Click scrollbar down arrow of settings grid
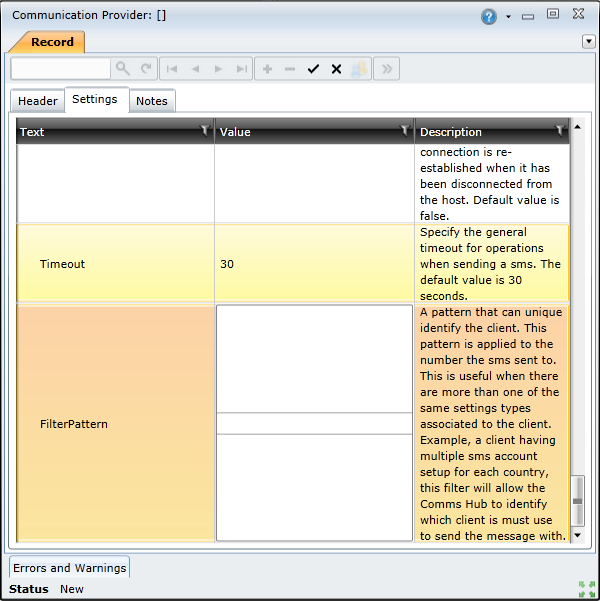 (x=577, y=535)
